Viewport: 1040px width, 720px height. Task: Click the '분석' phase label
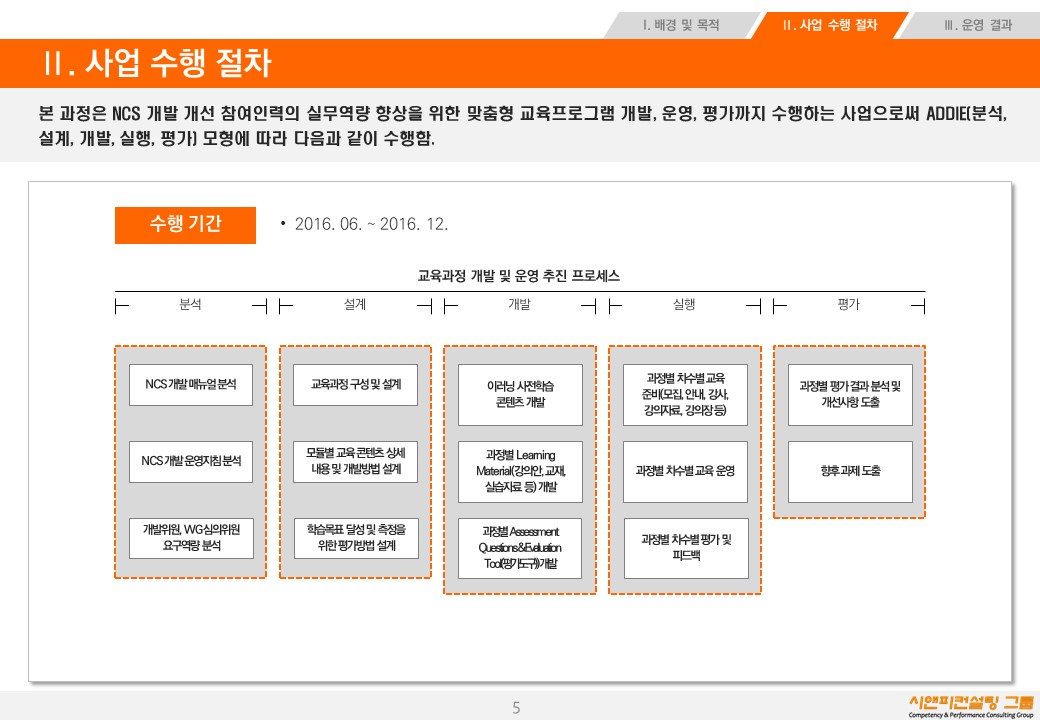(x=190, y=304)
